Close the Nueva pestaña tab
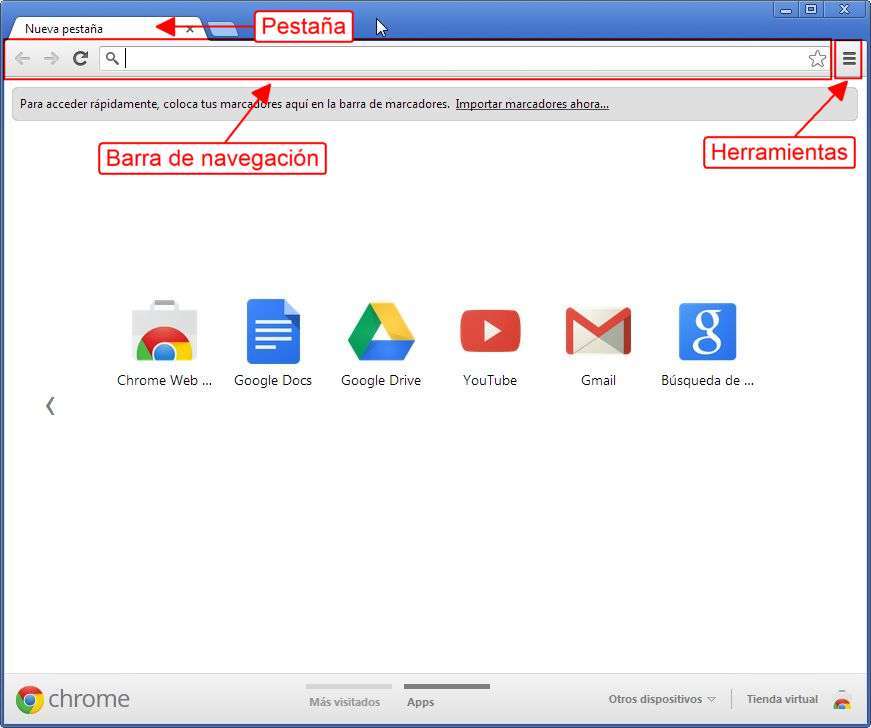This screenshot has width=871, height=728. pos(190,29)
